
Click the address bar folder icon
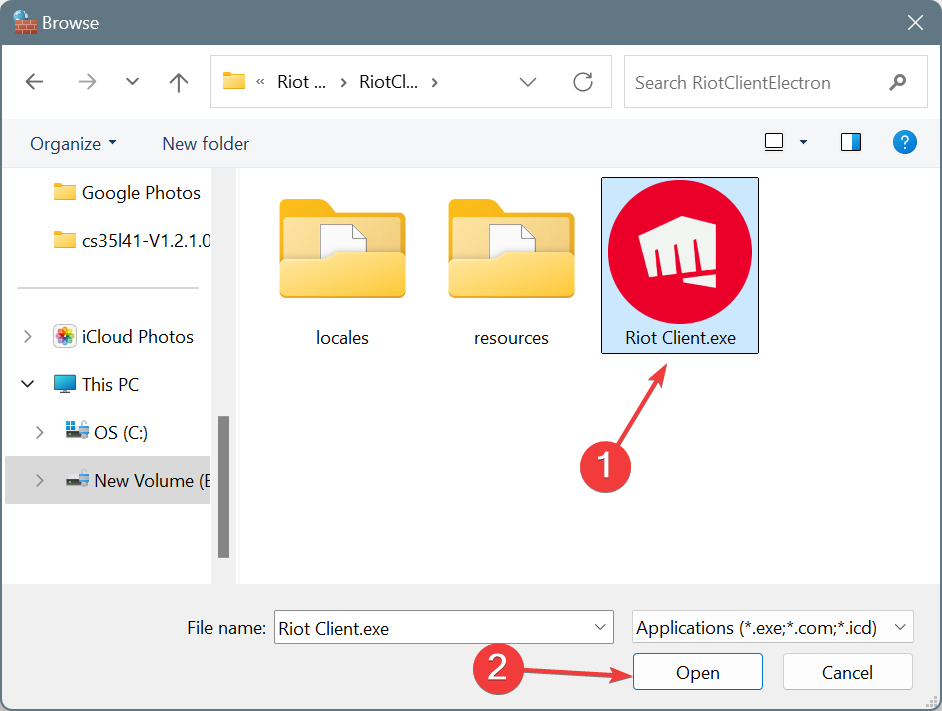234,81
